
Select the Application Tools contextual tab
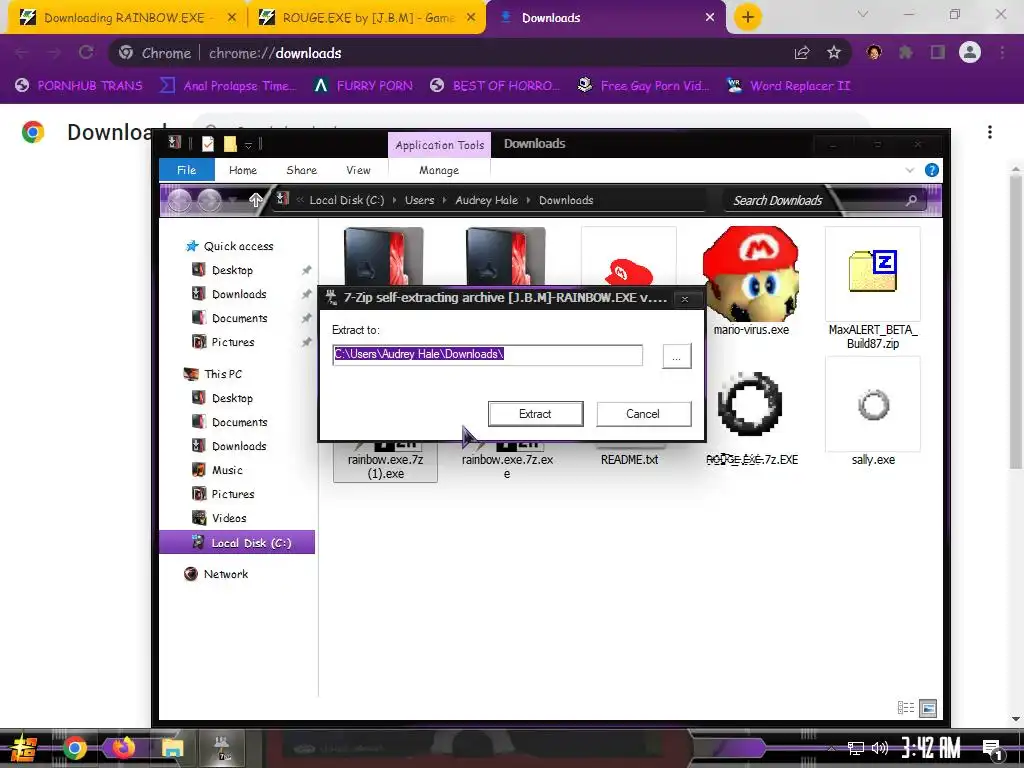(x=440, y=145)
